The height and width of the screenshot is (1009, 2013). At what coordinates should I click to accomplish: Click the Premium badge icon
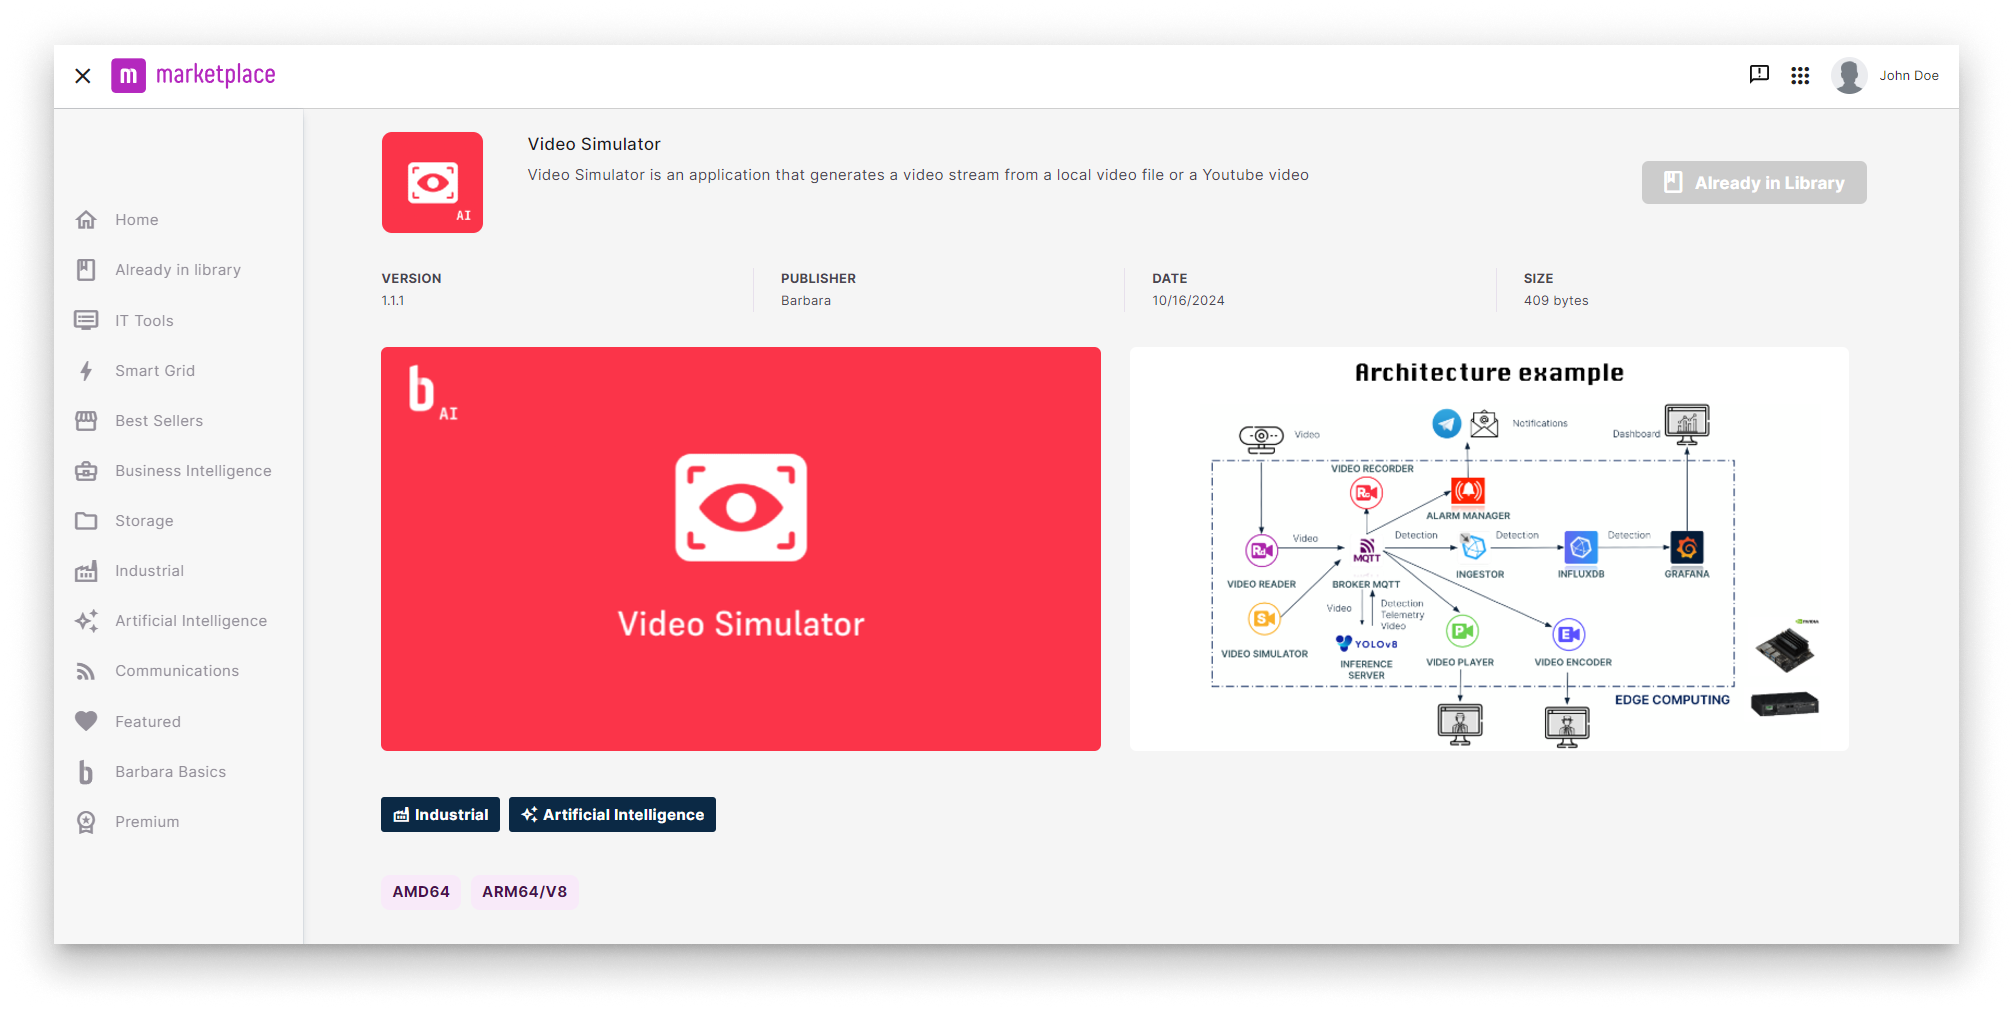(x=87, y=822)
